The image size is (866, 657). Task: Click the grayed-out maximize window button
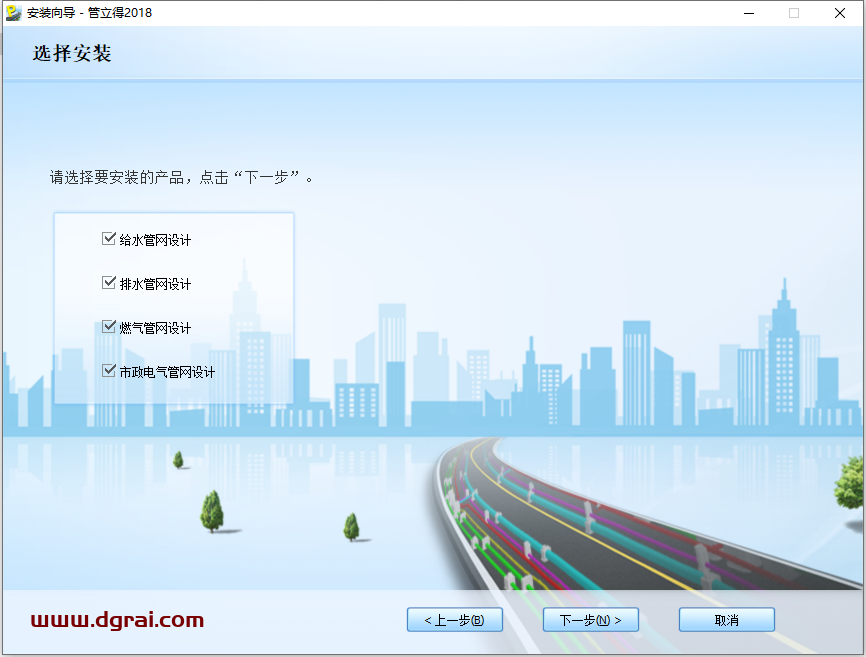(794, 13)
